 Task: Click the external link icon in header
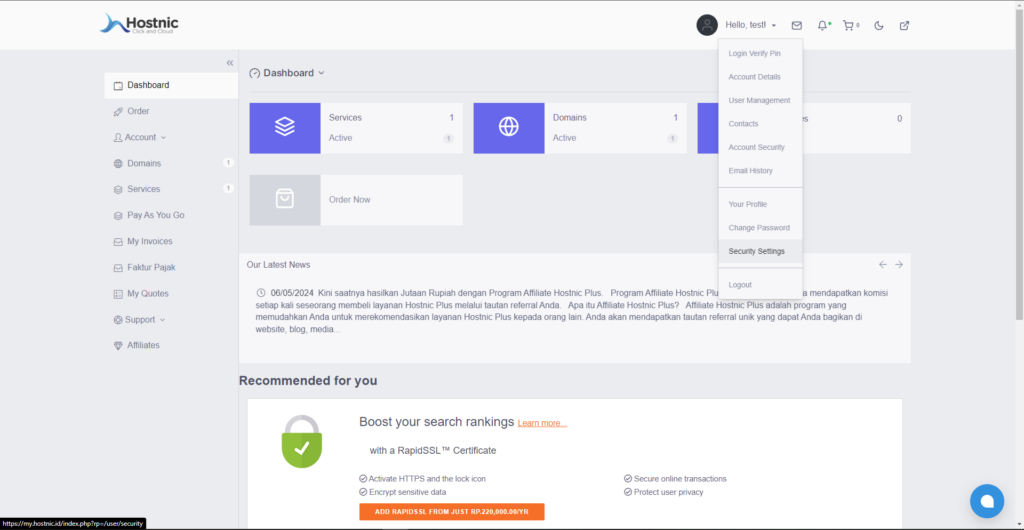tap(904, 25)
